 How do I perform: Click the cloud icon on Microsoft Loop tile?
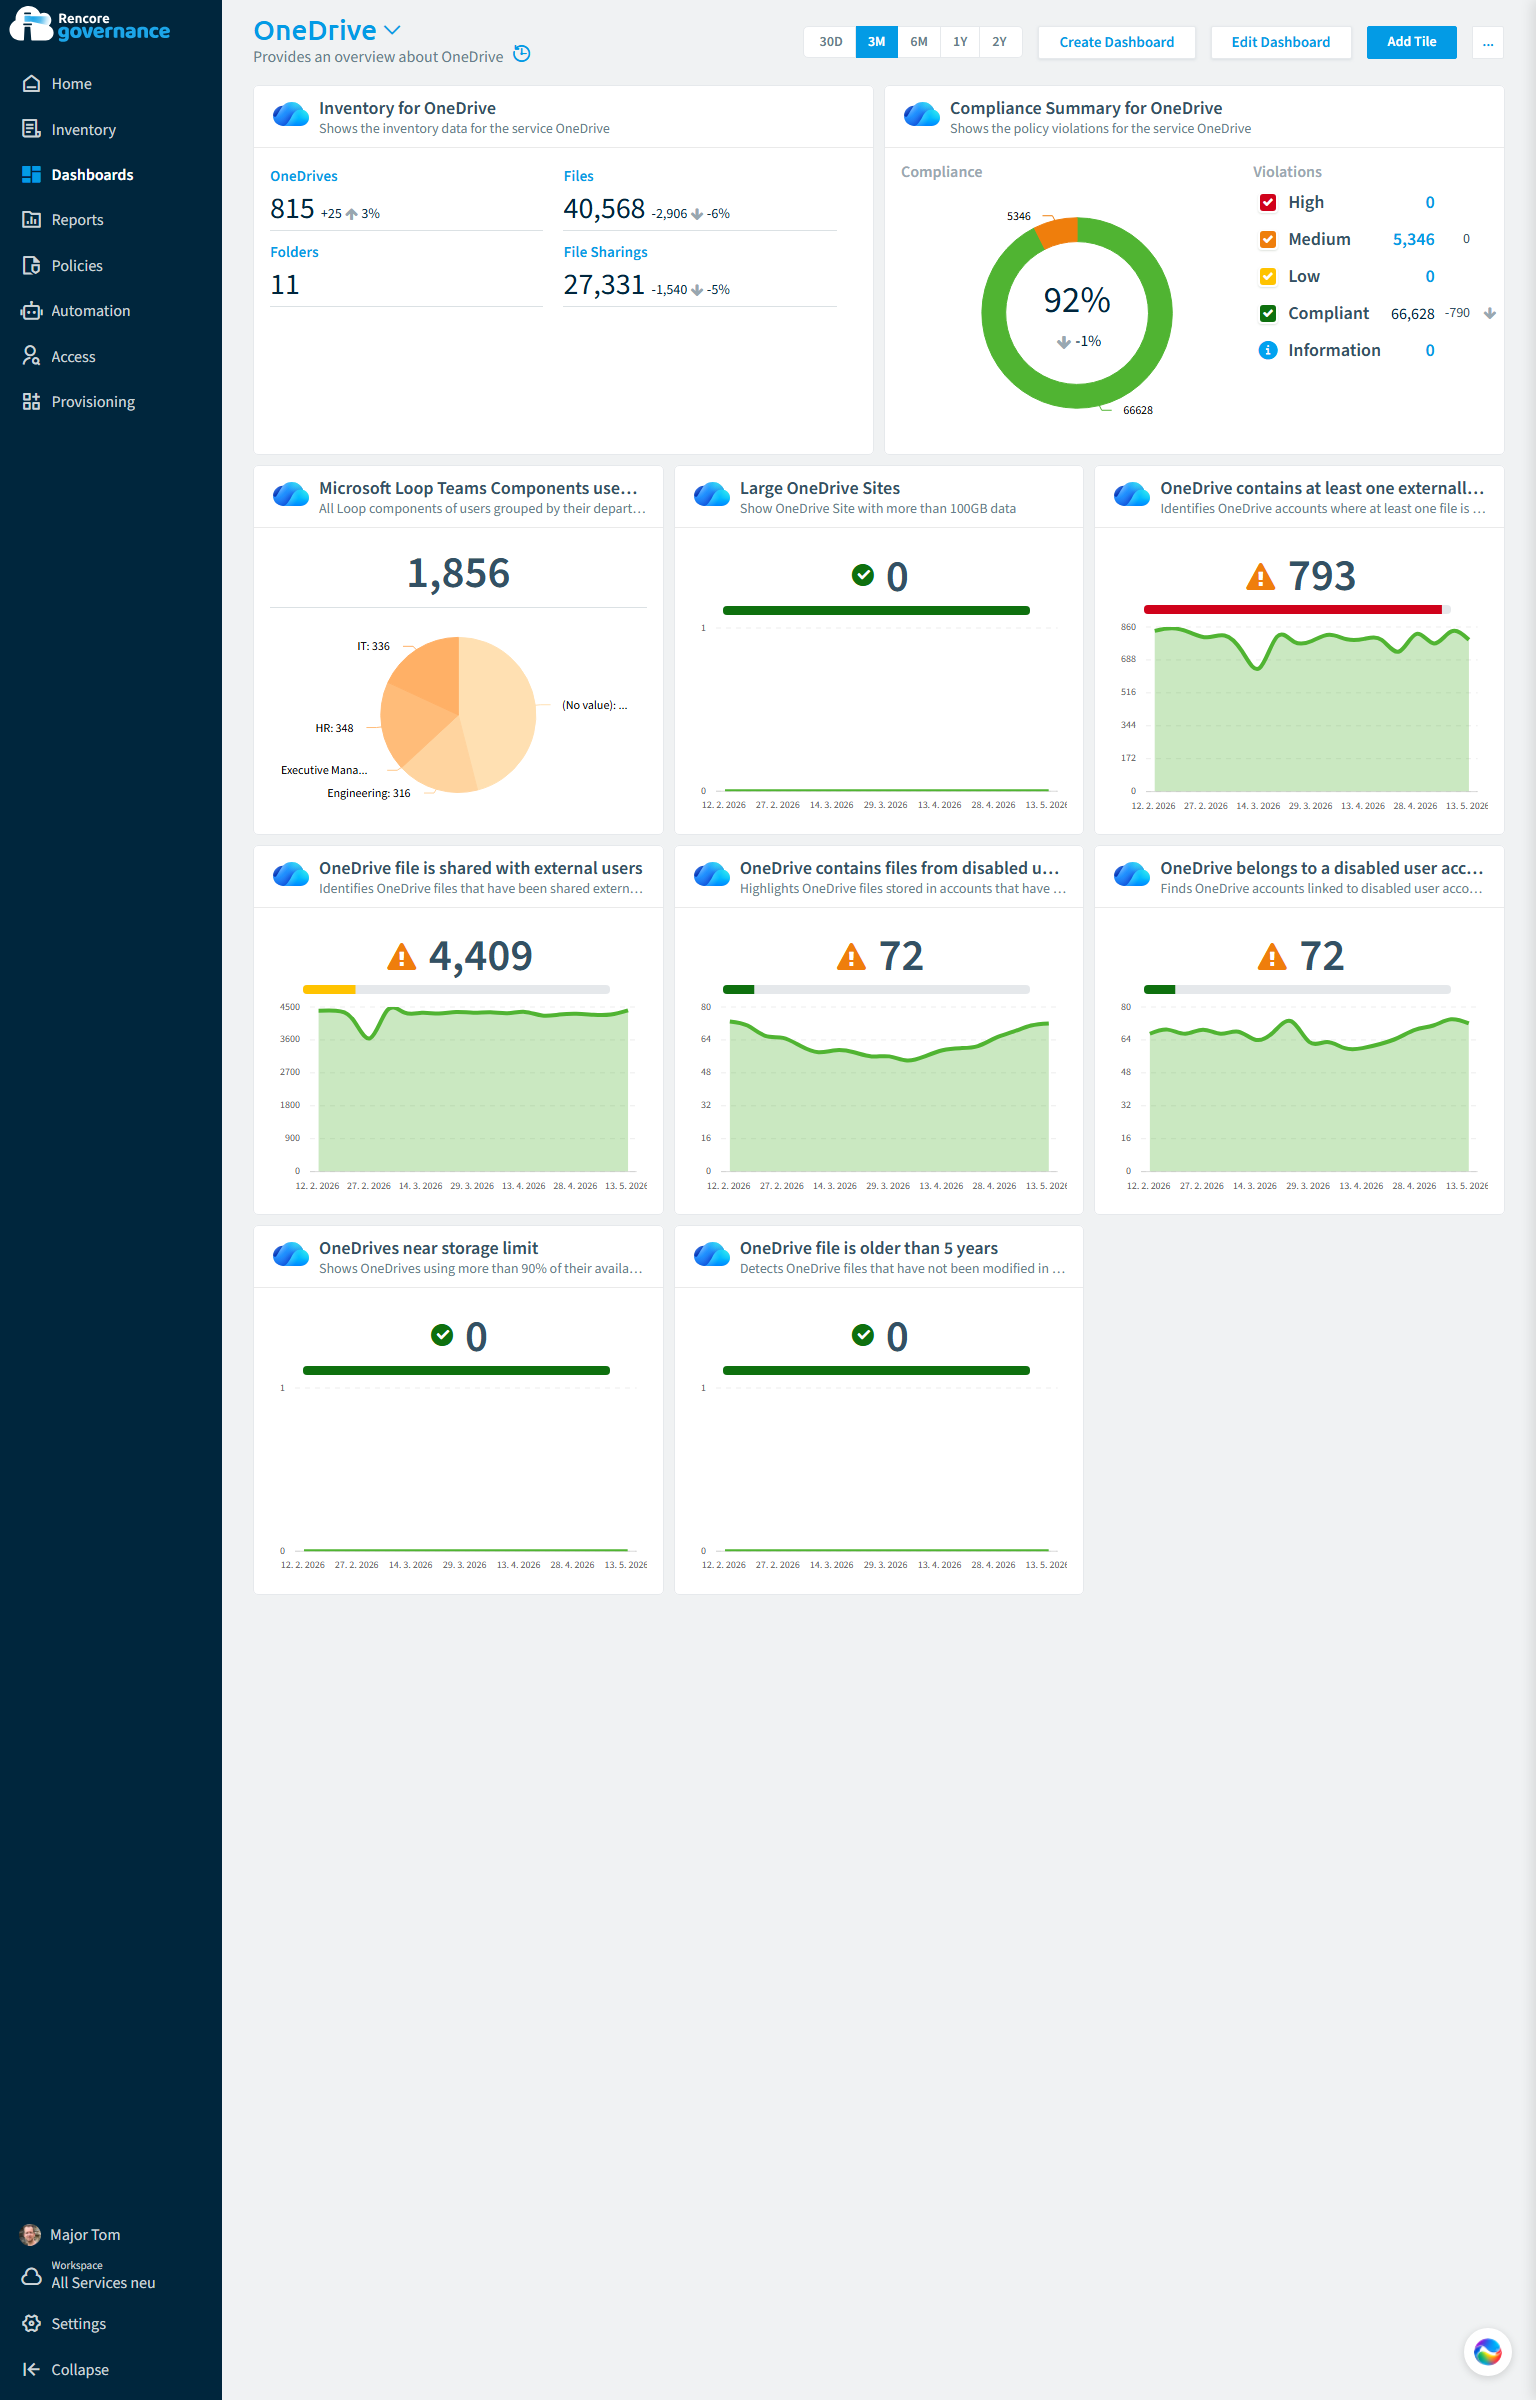(x=291, y=495)
